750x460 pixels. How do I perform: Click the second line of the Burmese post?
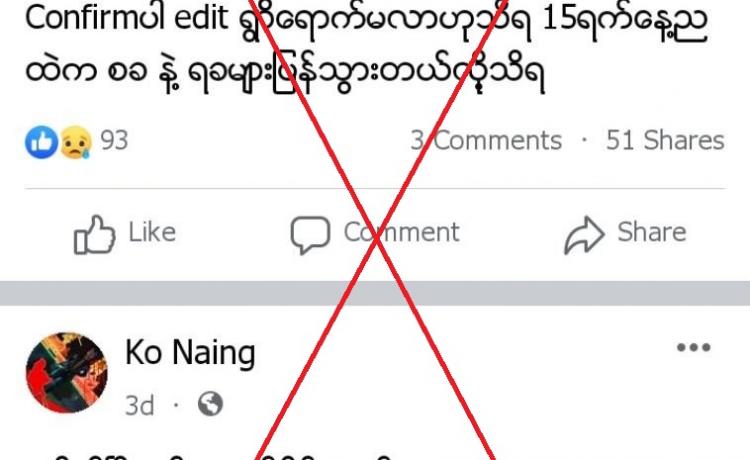[285, 72]
